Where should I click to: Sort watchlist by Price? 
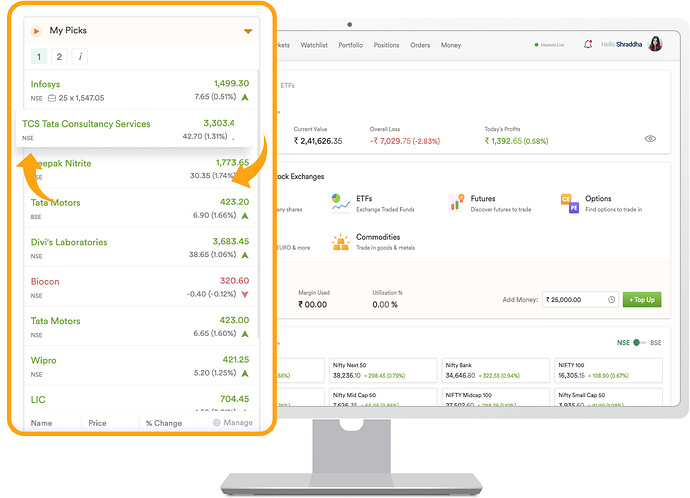(x=97, y=423)
